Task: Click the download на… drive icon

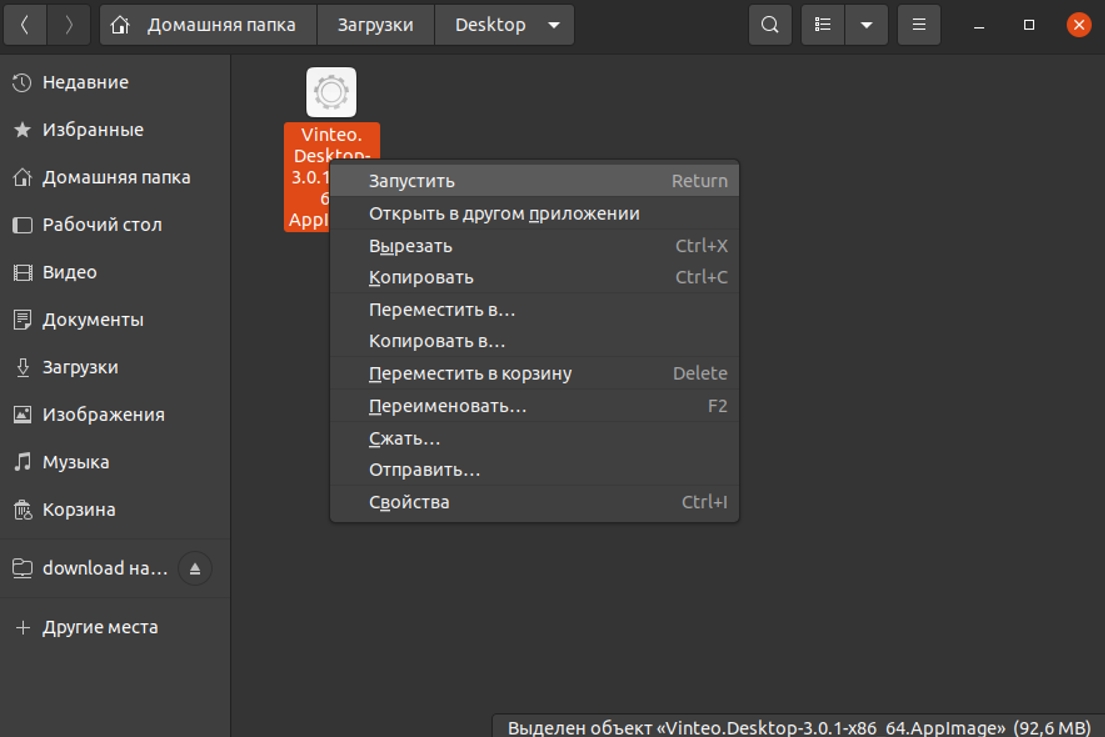Action: [23, 568]
